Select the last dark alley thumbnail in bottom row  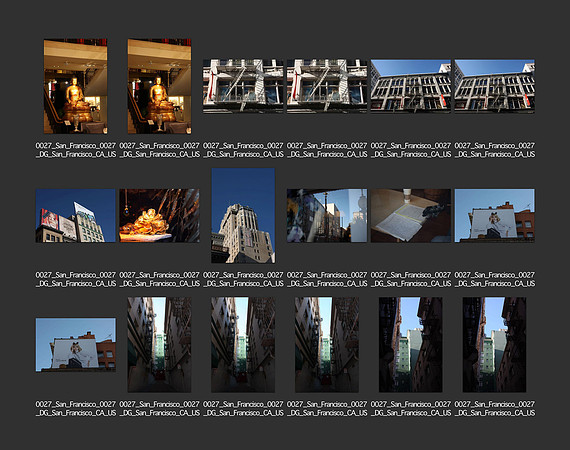[494, 345]
